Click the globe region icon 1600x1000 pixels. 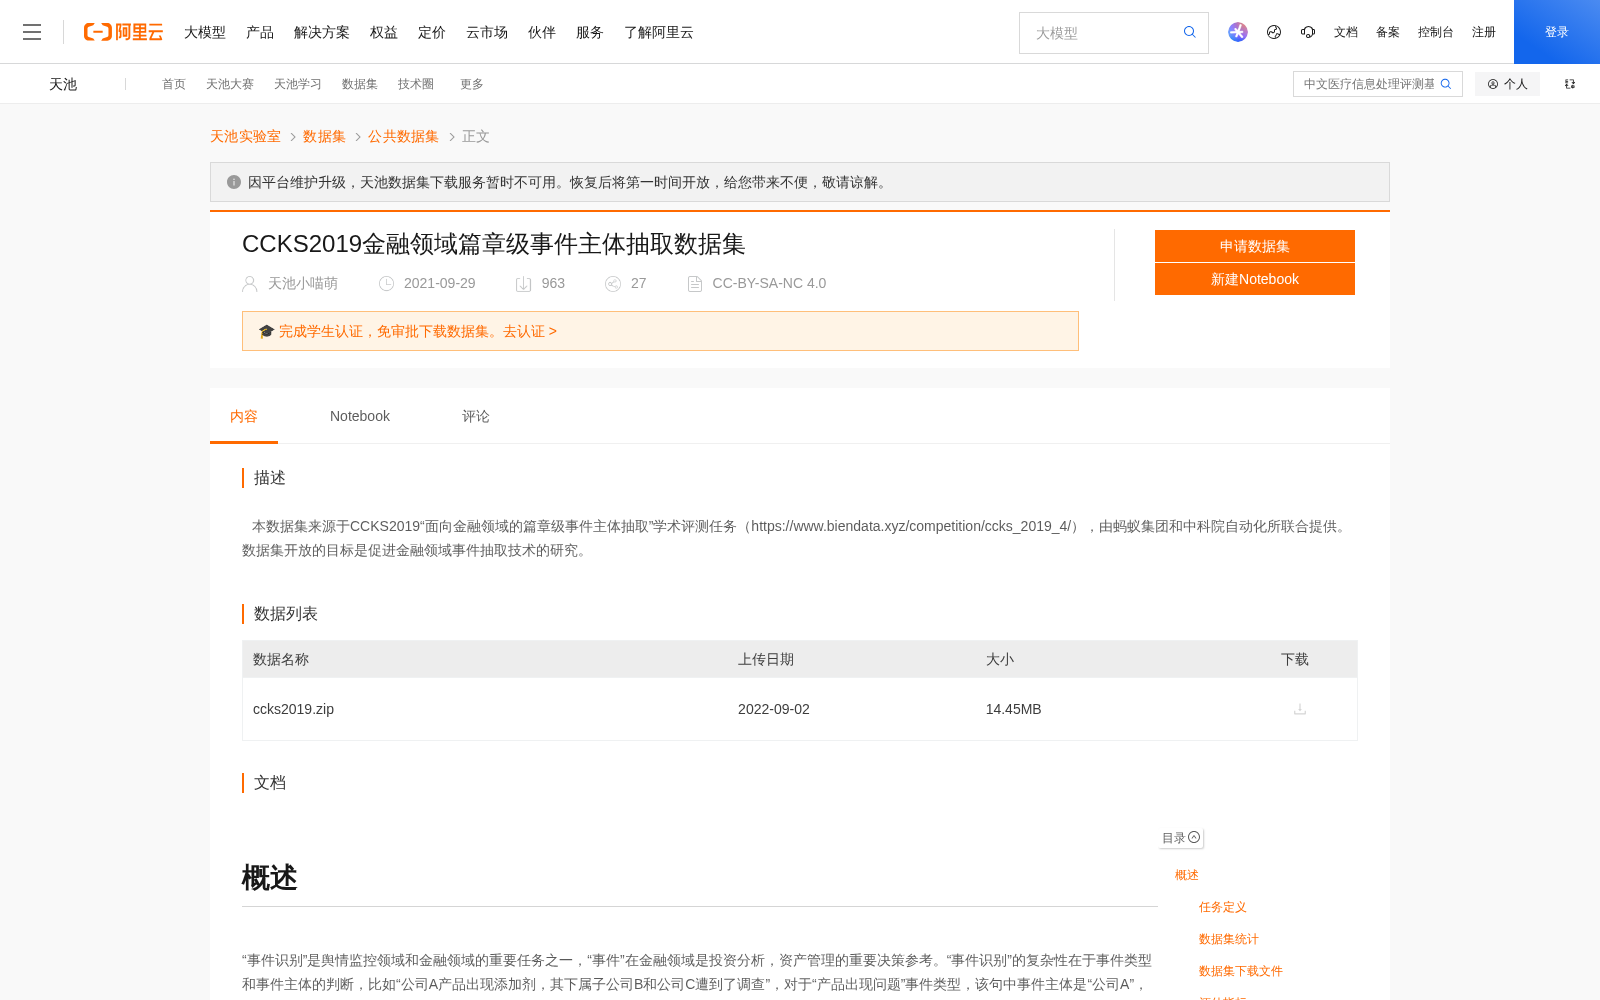point(1274,32)
